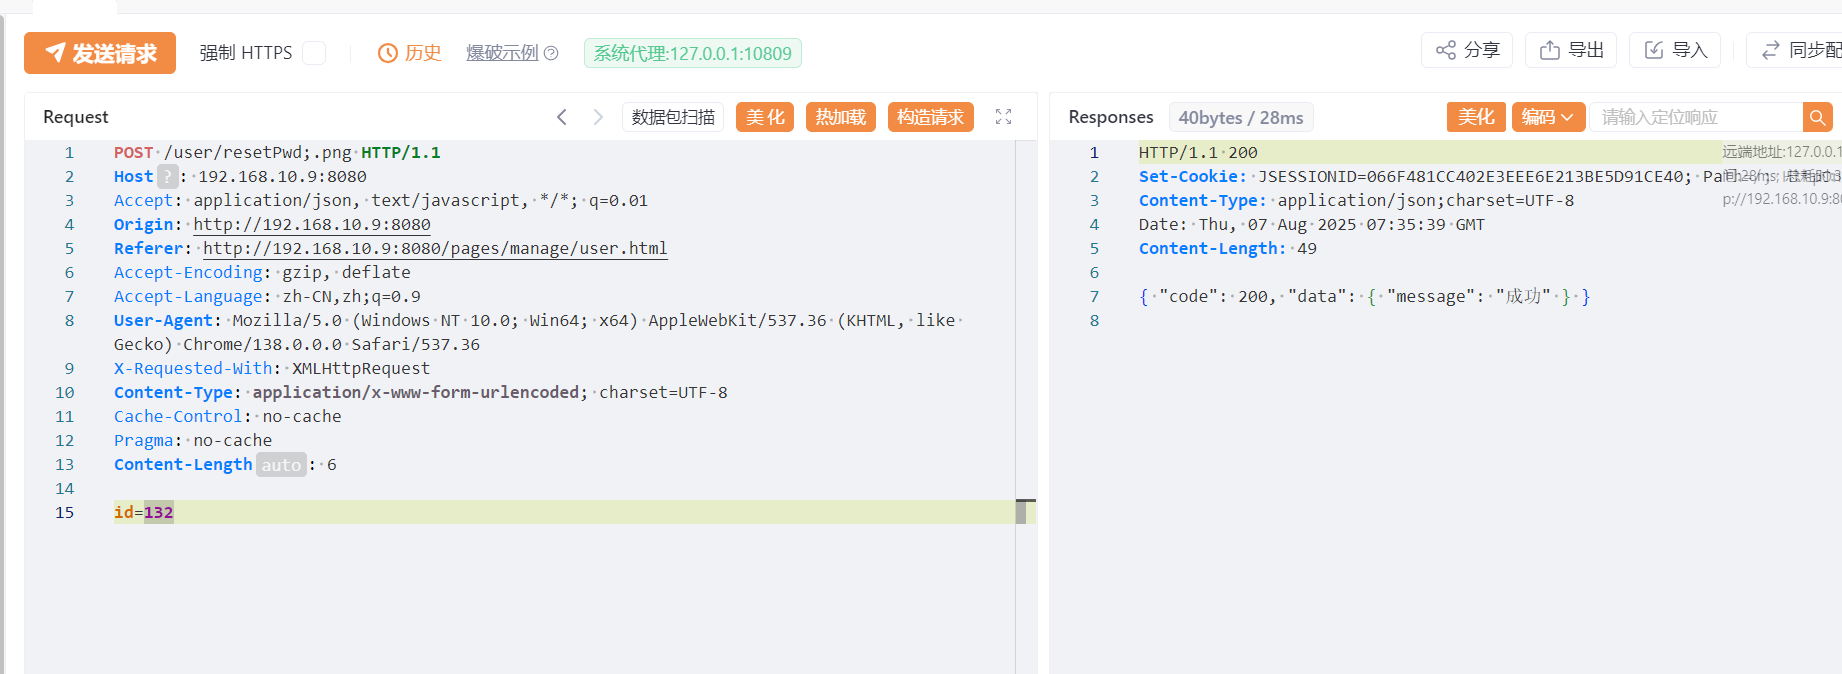Click the 热加载 hot reload button

click(x=841, y=117)
